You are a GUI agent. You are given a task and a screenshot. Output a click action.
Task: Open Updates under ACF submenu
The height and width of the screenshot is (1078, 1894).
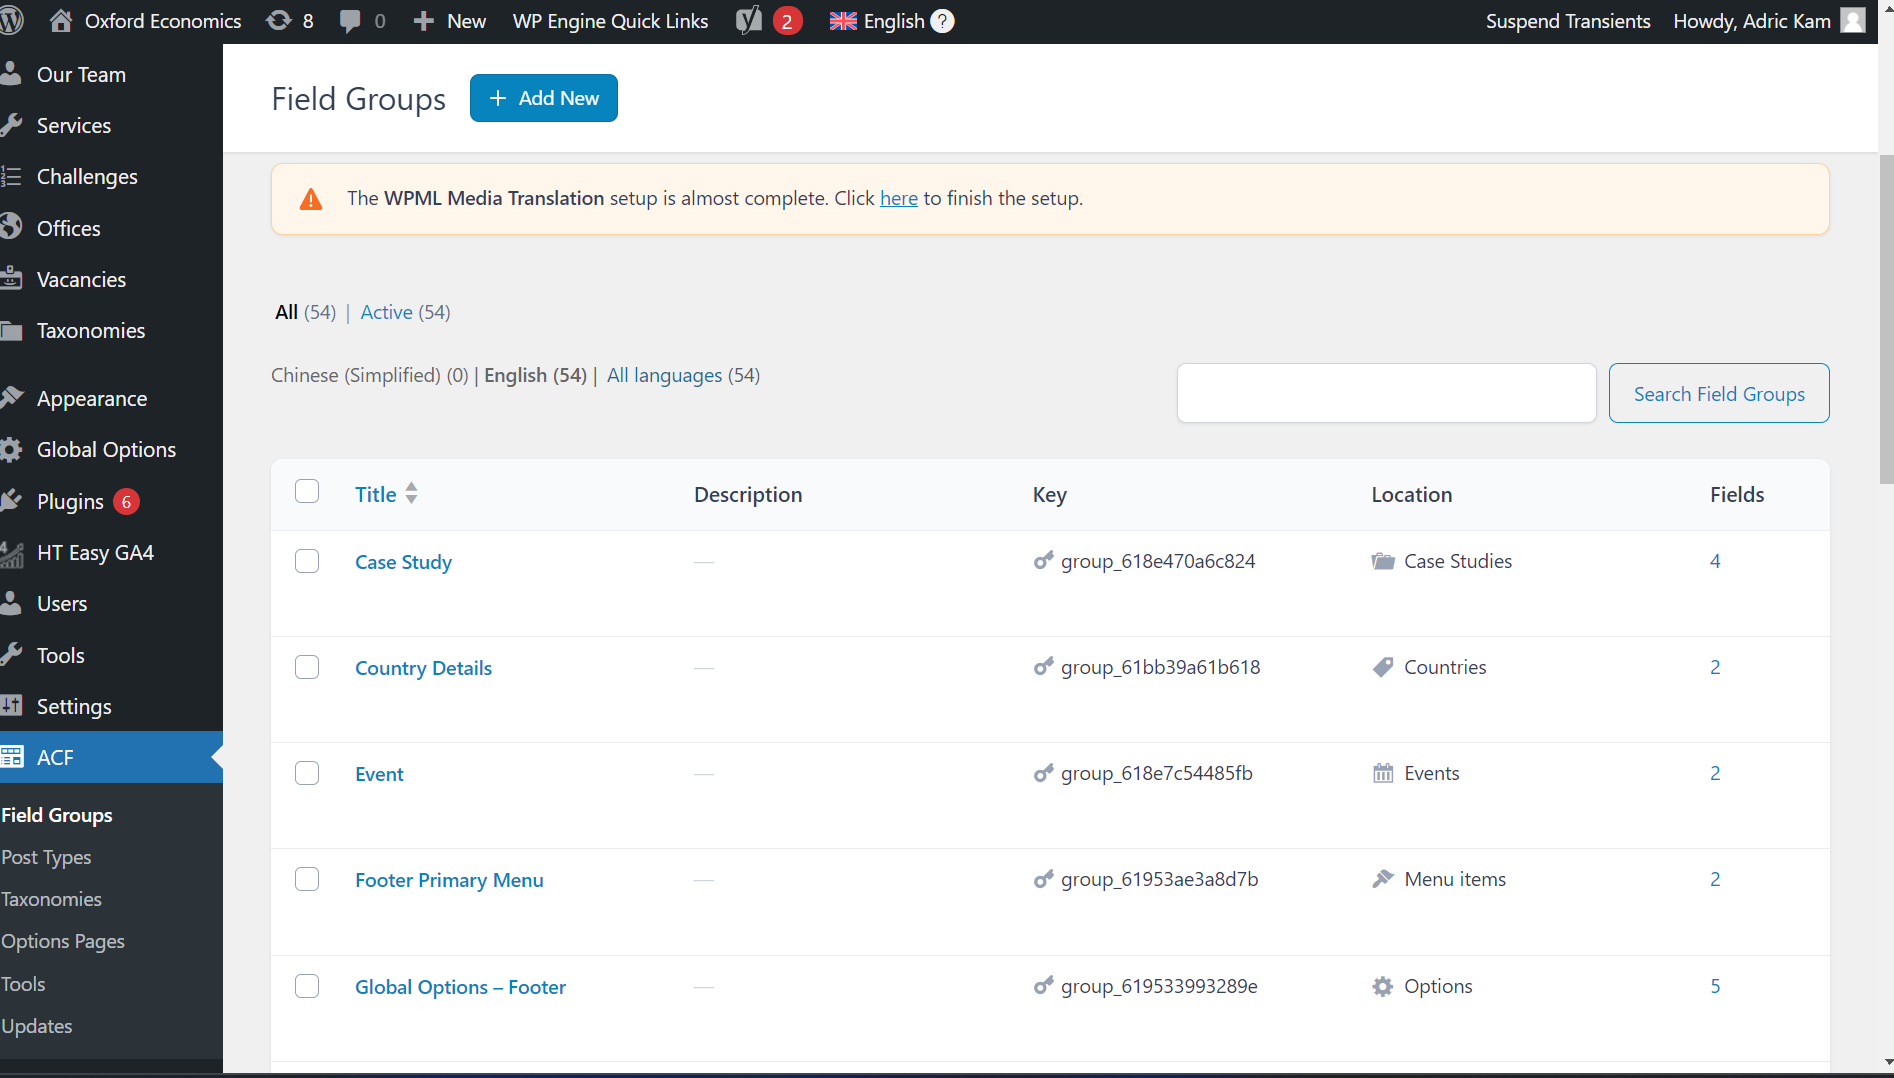point(37,1026)
